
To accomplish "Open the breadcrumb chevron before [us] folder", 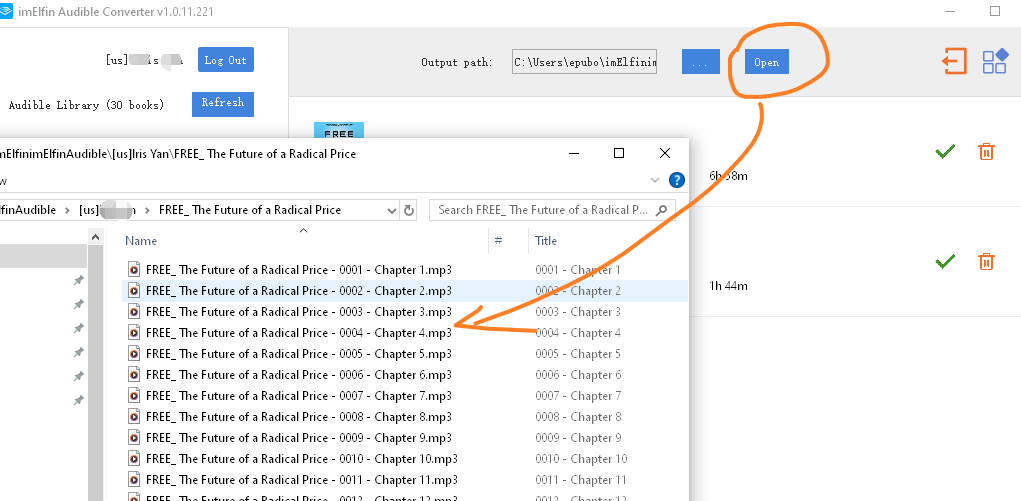I will pyautogui.click(x=68, y=210).
